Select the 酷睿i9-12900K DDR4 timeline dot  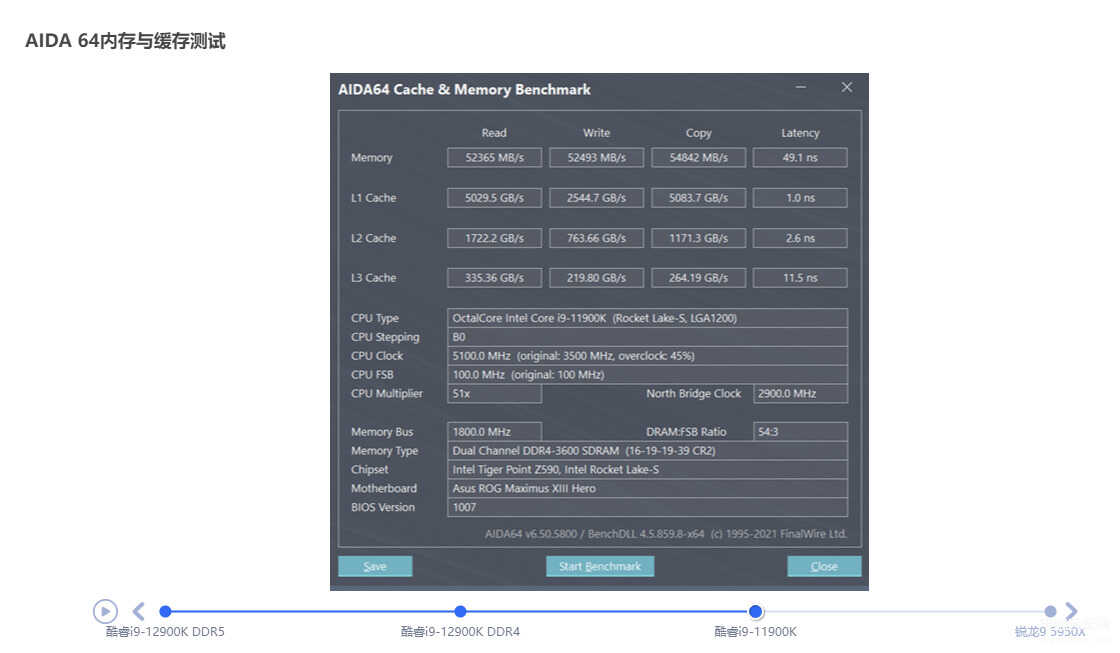tap(461, 612)
